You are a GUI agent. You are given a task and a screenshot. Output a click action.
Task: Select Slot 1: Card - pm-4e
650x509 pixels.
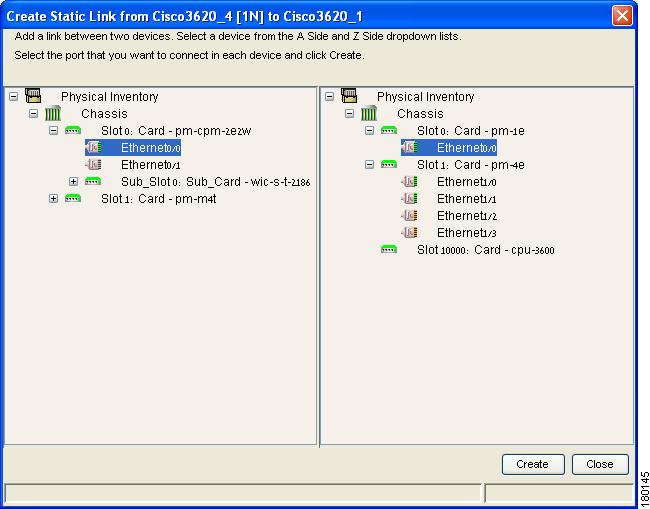(471, 165)
